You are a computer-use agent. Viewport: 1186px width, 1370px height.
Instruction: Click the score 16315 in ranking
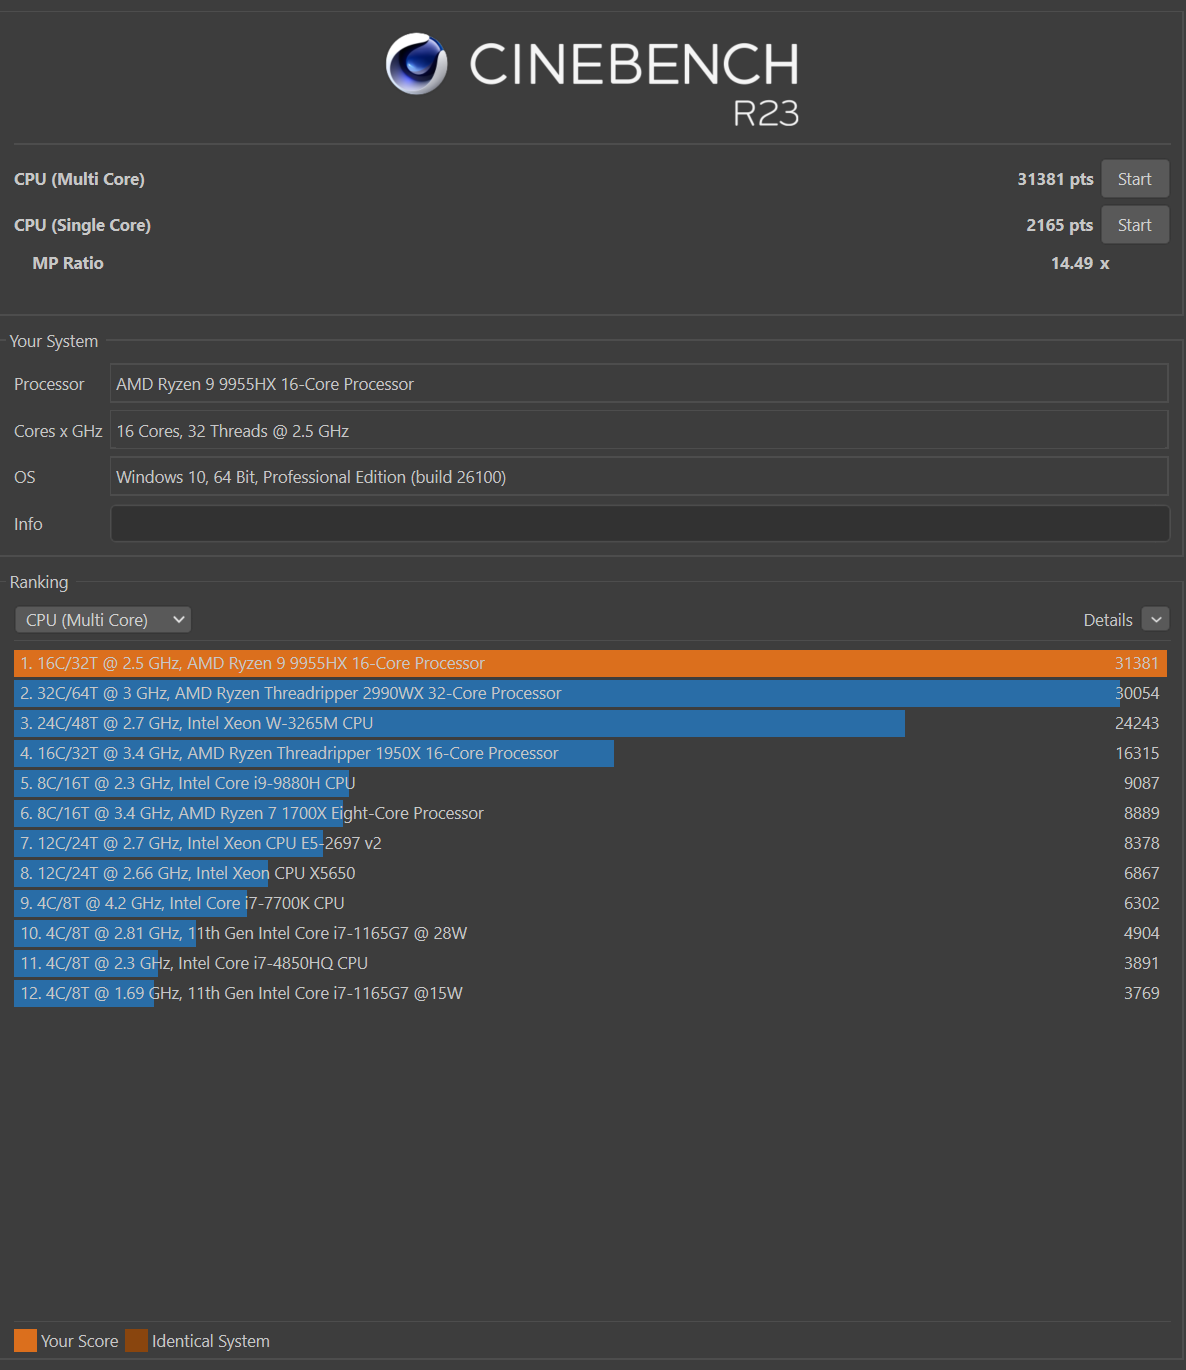point(1137,753)
